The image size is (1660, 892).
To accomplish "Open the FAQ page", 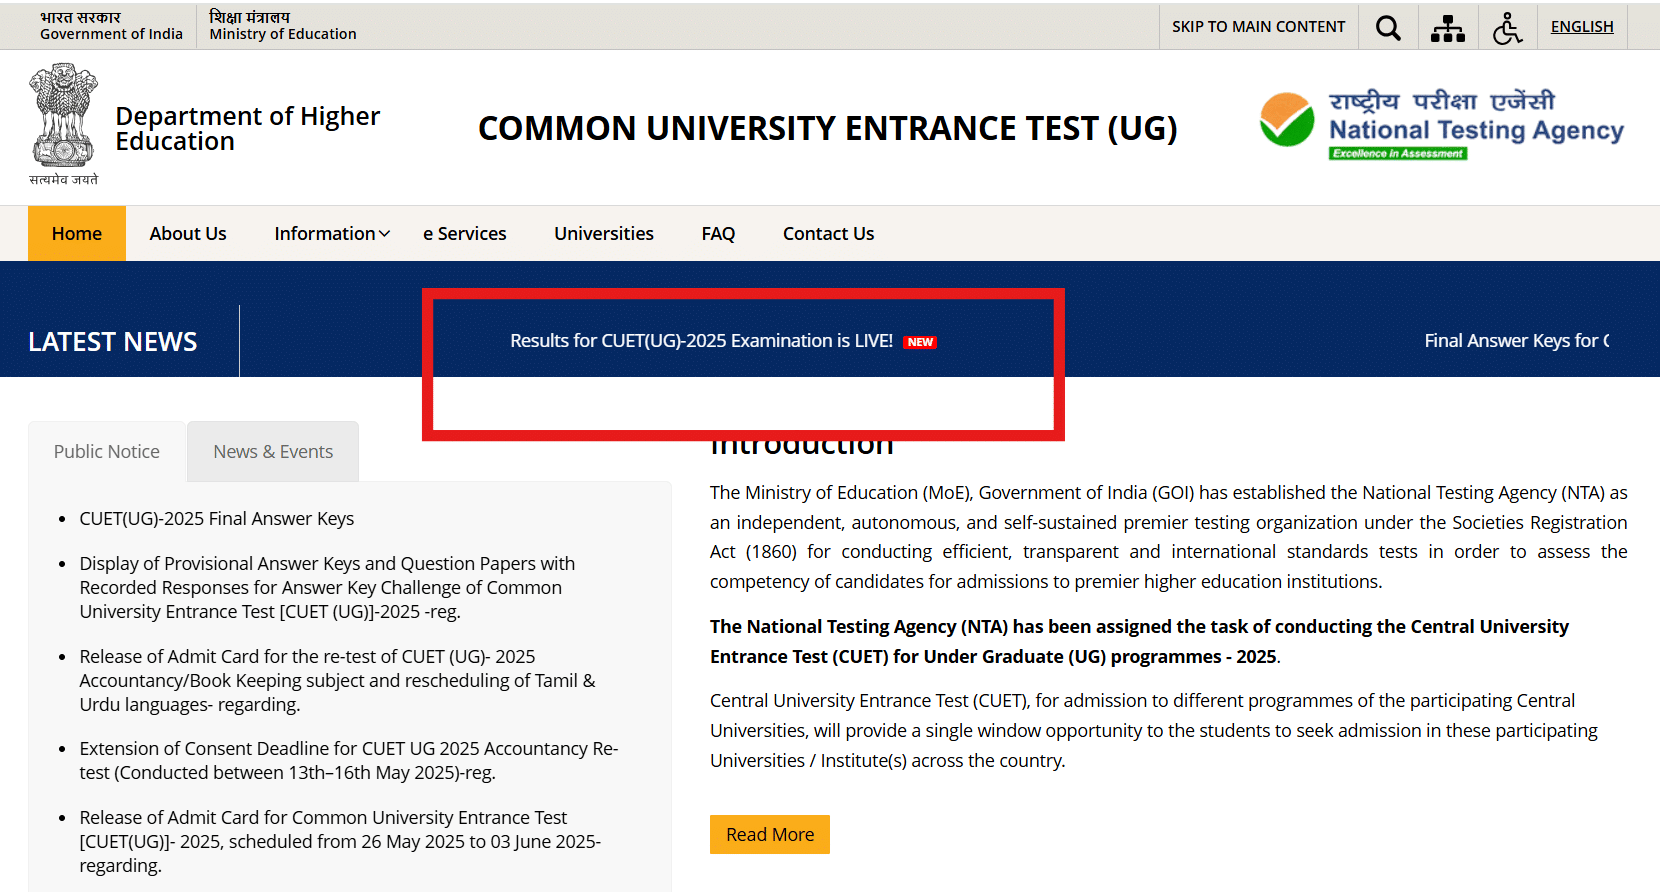I will coord(718,234).
